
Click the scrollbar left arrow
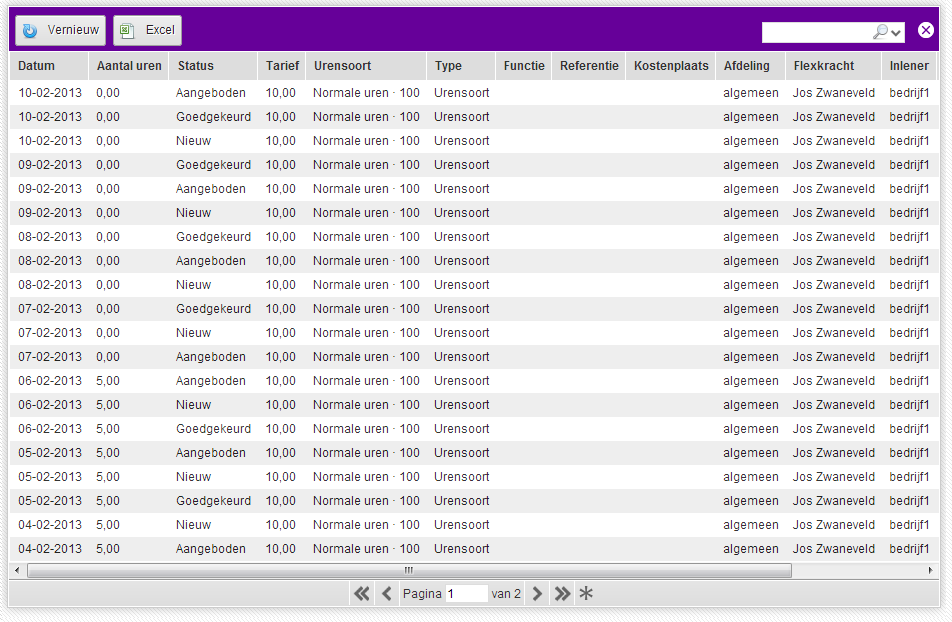(x=17, y=570)
